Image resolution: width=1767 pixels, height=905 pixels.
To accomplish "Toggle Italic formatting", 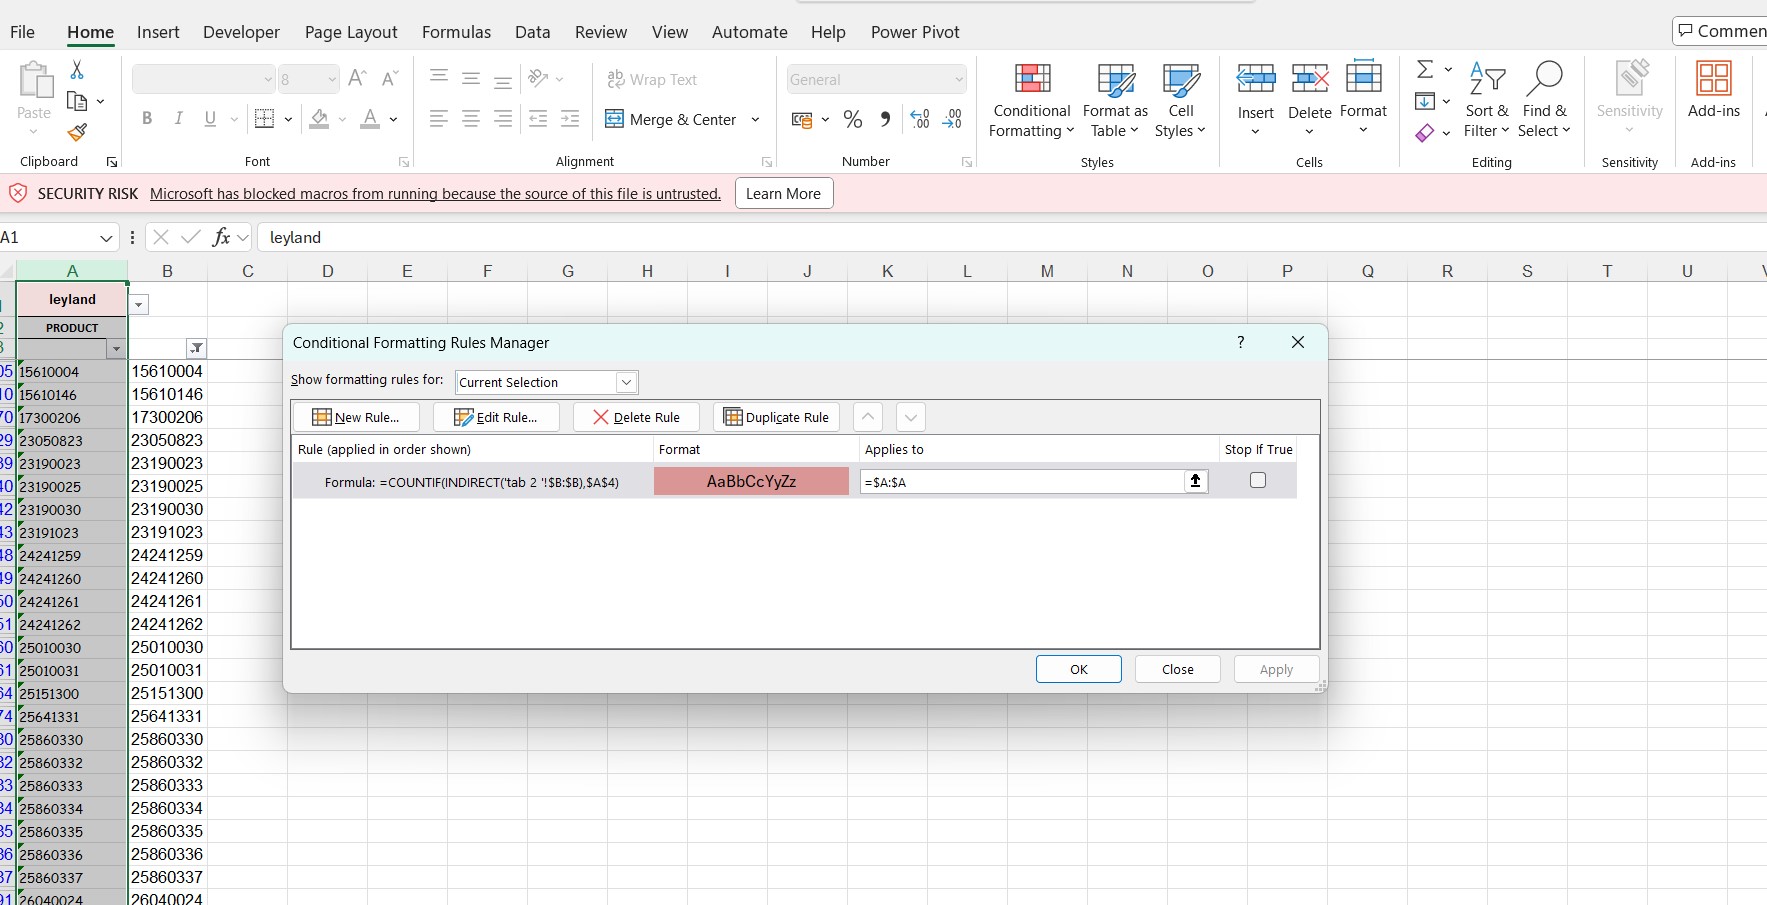I will point(178,119).
